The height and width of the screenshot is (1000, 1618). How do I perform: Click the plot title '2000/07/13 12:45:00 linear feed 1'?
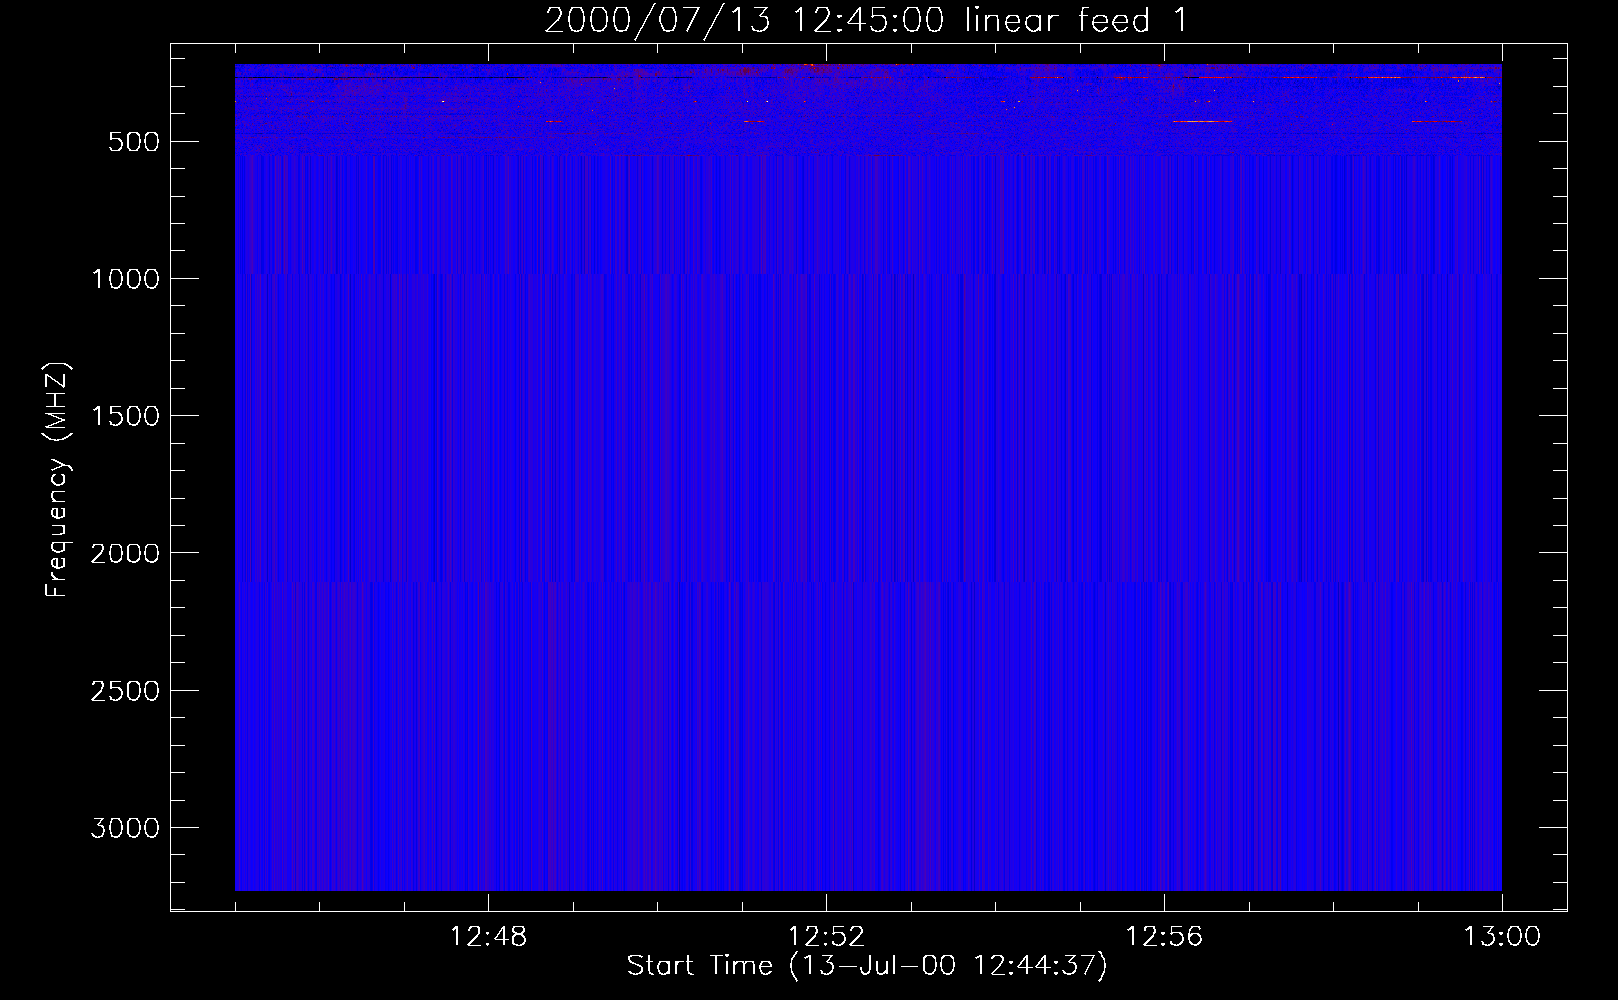tap(867, 19)
